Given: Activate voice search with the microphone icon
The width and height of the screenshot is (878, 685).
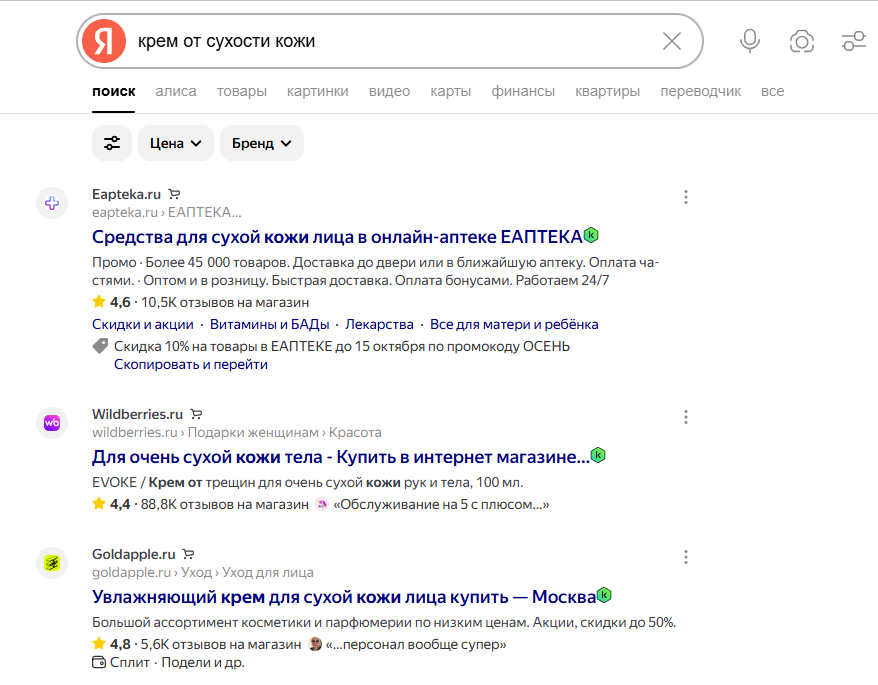Looking at the screenshot, I should coord(749,41).
